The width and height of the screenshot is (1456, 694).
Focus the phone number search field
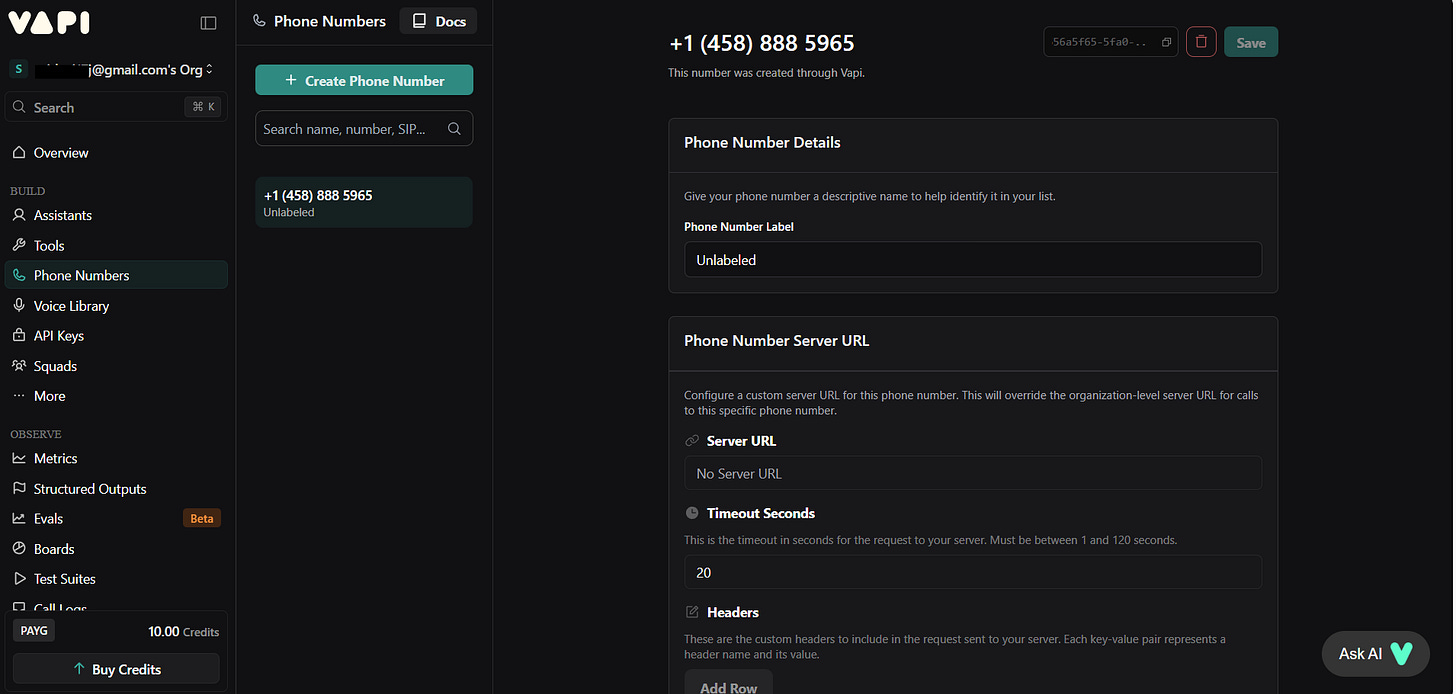[364, 128]
